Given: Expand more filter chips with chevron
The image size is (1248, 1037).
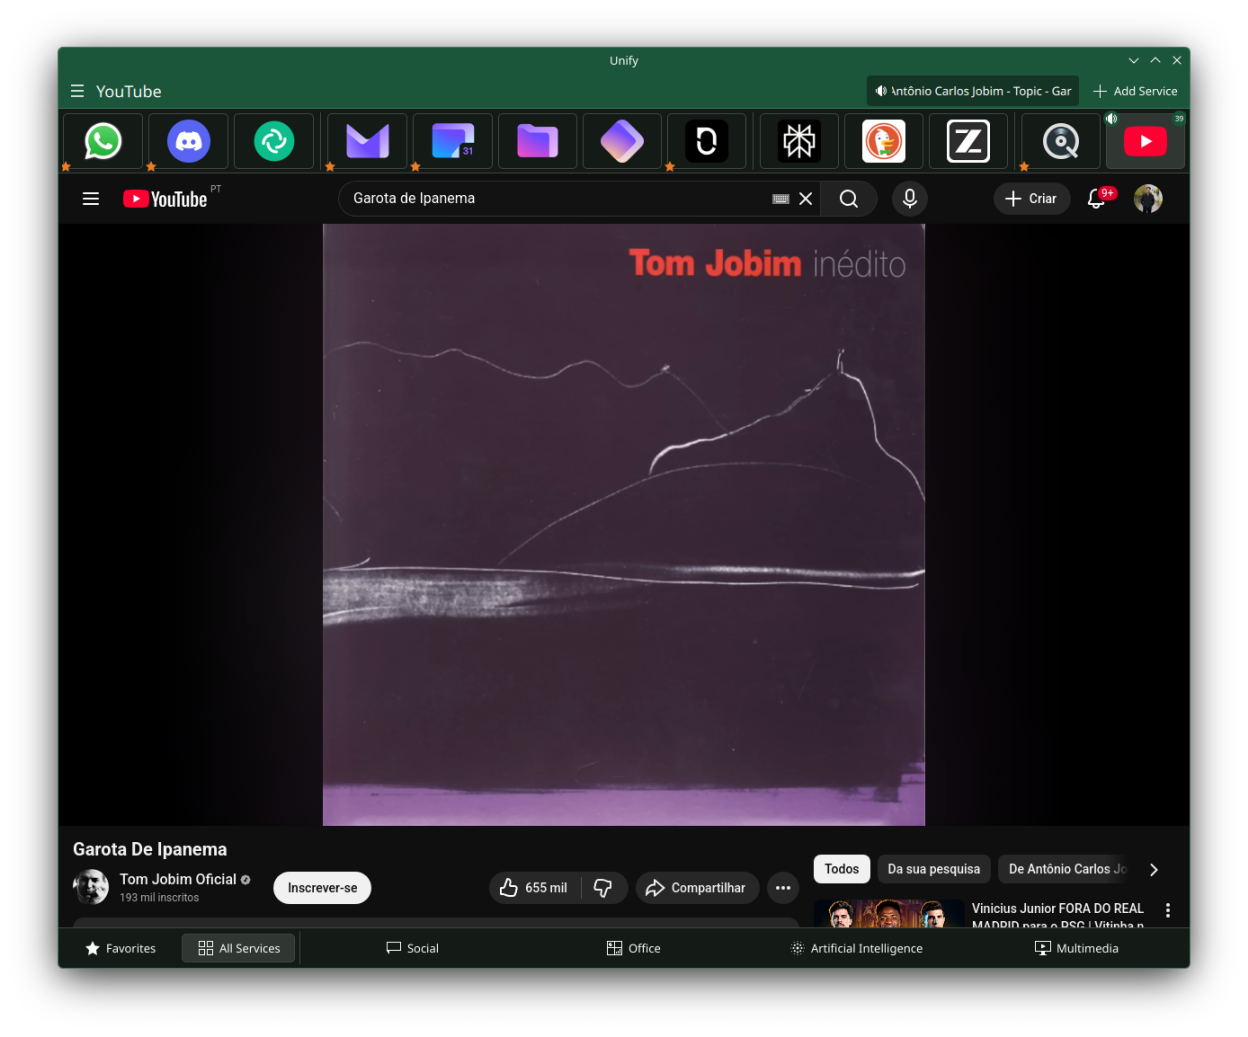Looking at the screenshot, I should coord(1154,870).
